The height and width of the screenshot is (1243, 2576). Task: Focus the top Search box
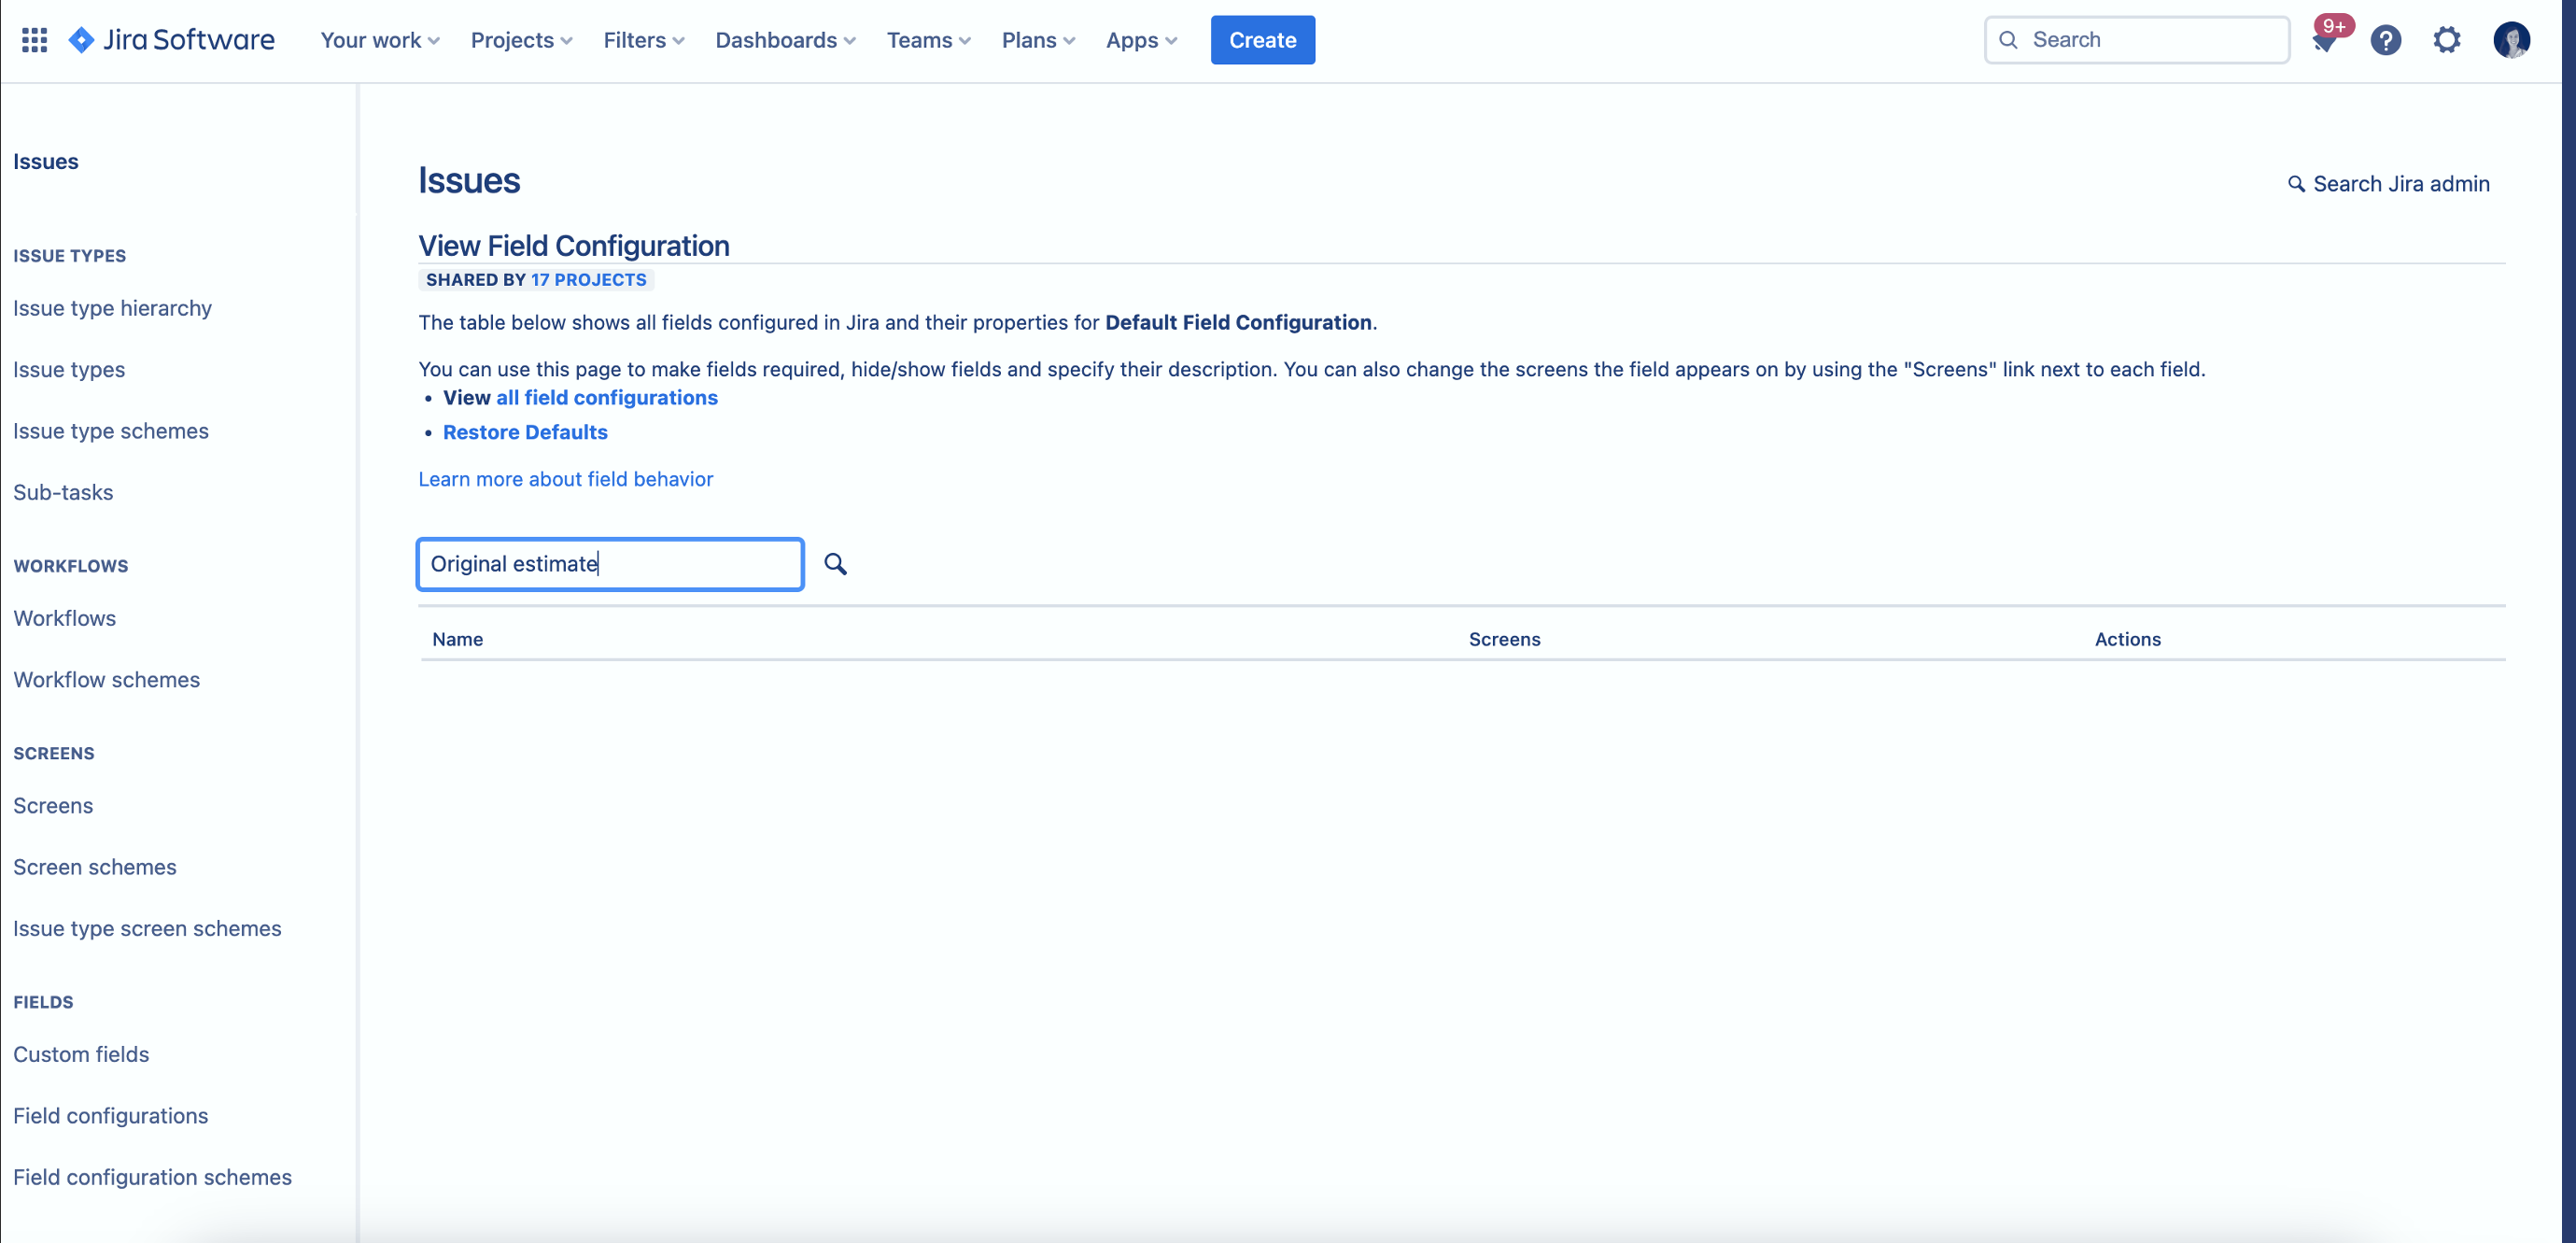coord(2136,40)
